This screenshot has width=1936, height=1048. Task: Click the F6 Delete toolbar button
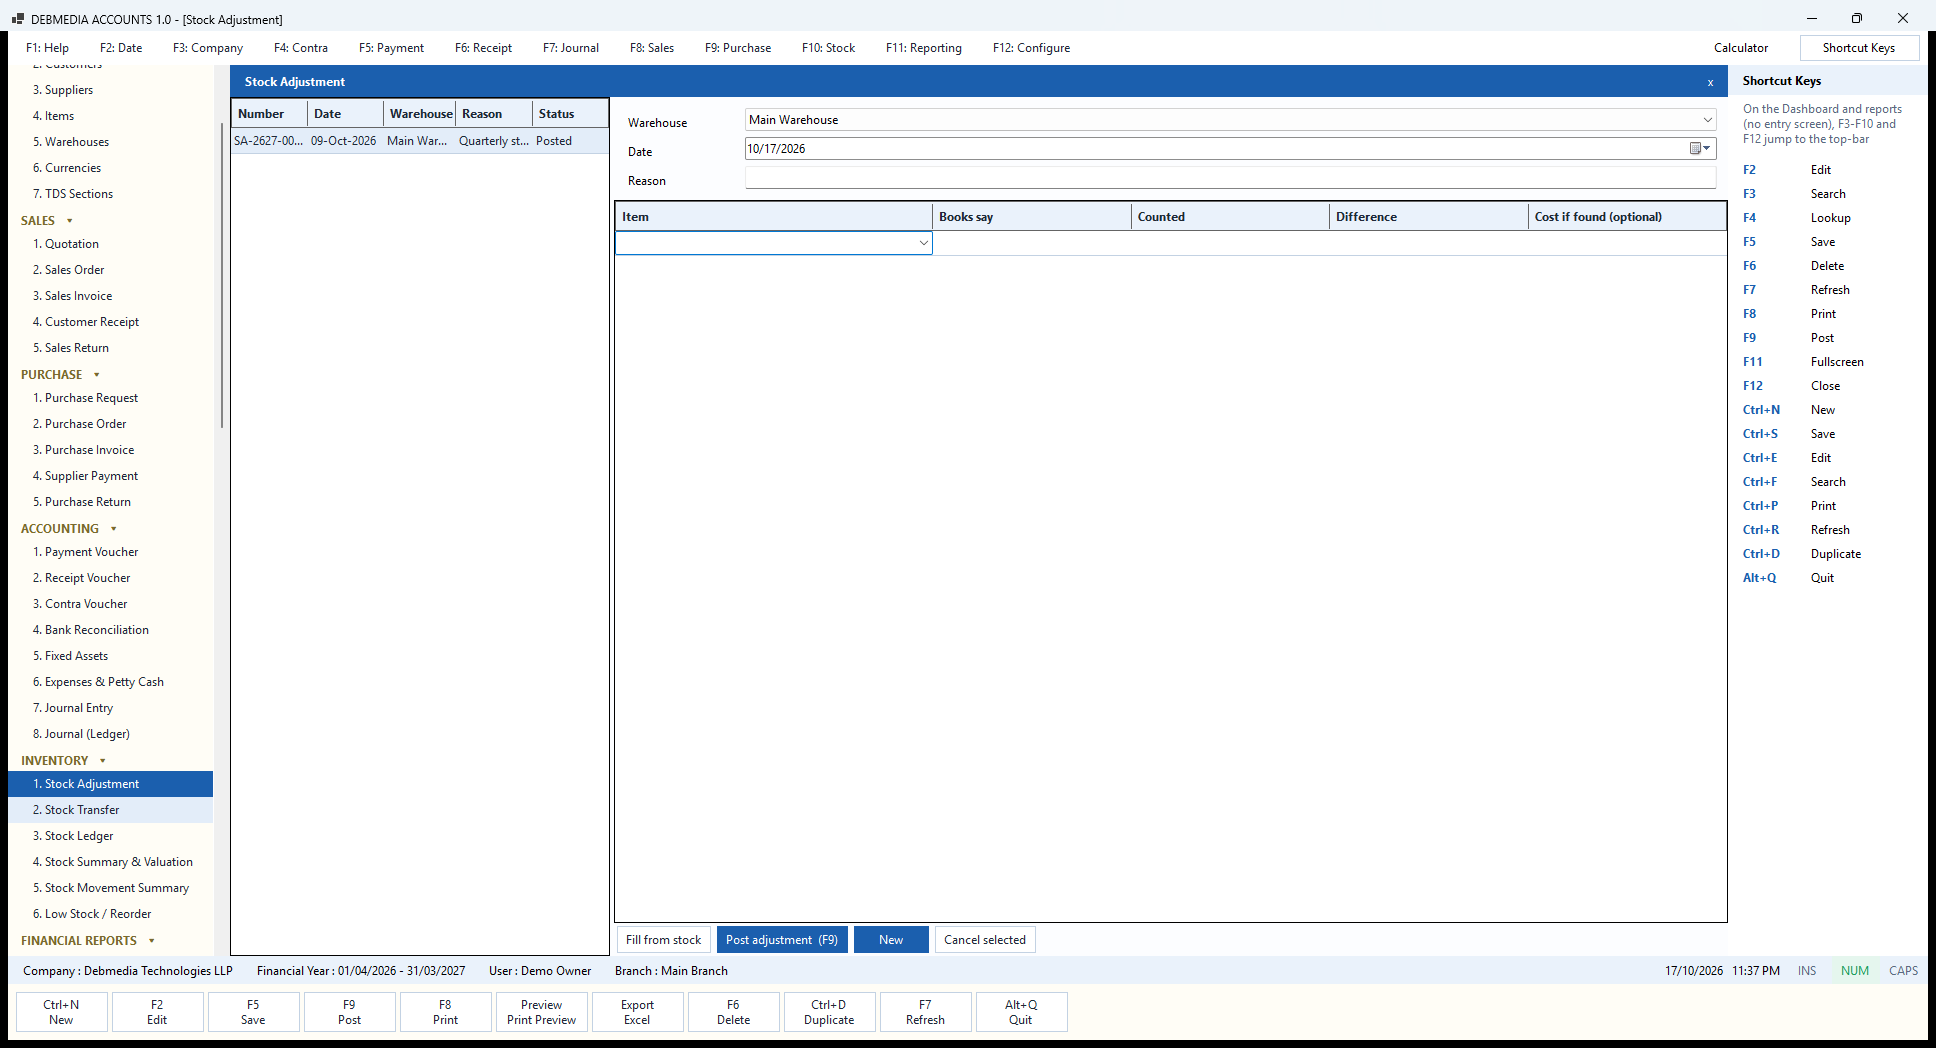click(x=733, y=1012)
